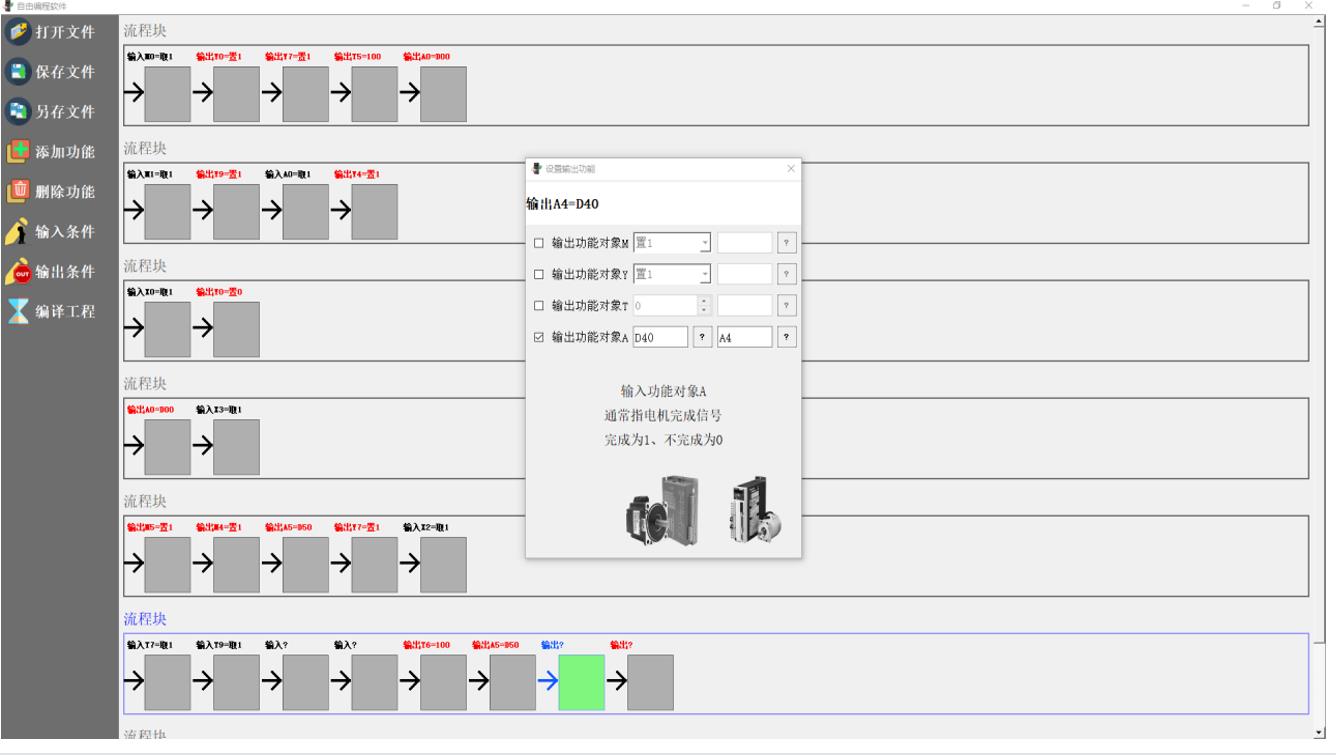Click into the D40 input field
The width and height of the screenshot is (1336, 755).
pos(660,337)
